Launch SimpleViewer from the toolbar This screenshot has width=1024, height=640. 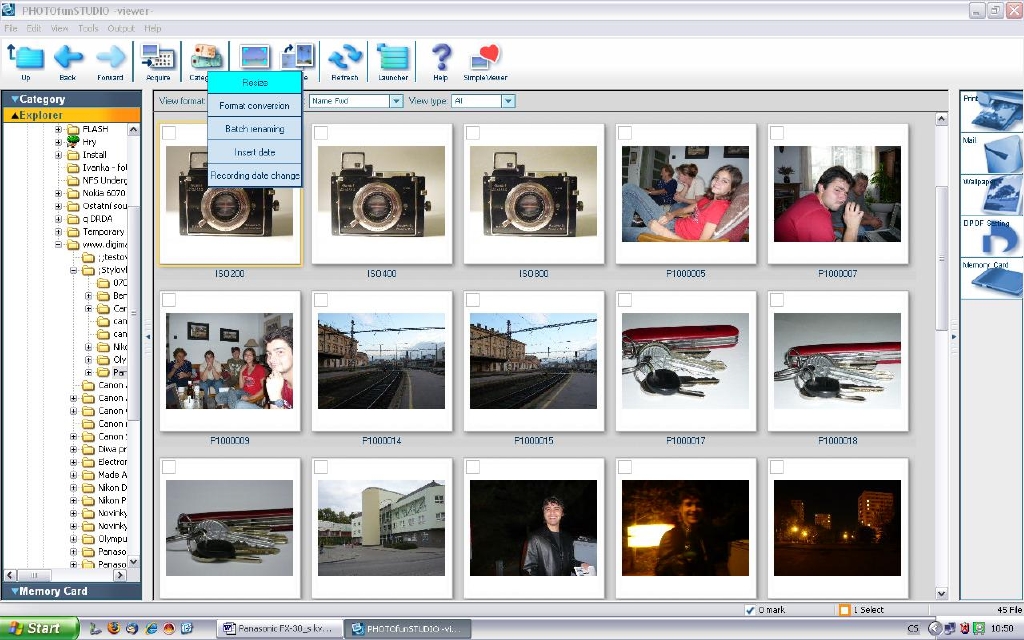tap(485, 59)
